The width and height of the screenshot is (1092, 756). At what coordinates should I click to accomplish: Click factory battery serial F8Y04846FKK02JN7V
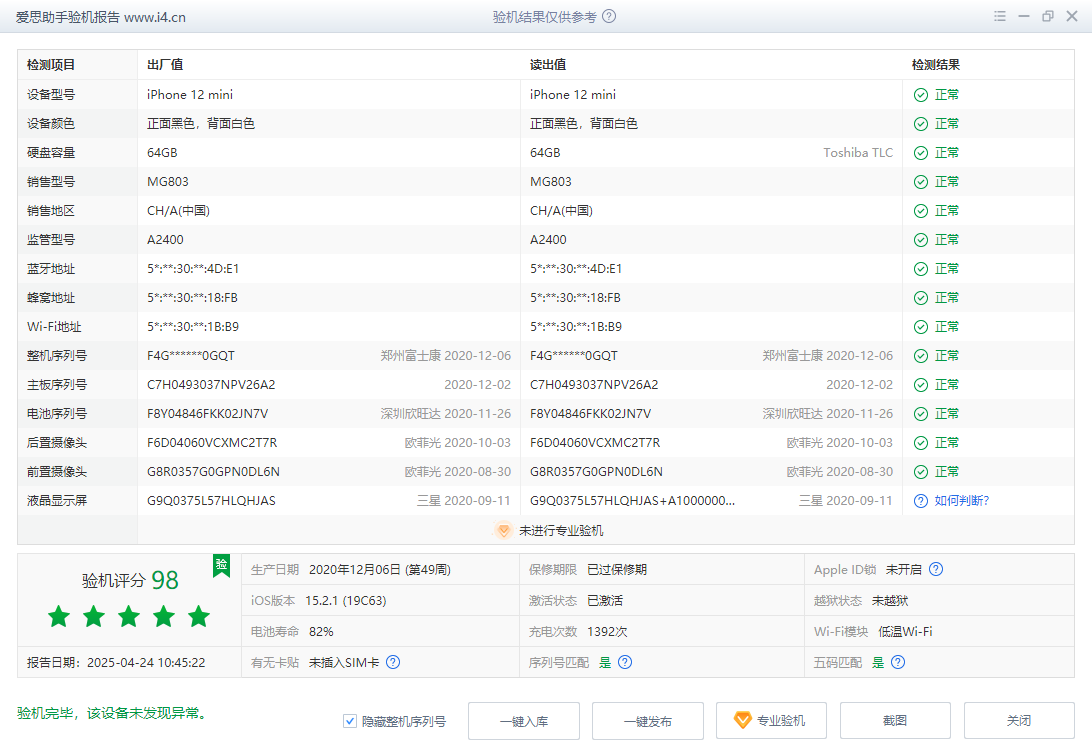pyautogui.click(x=208, y=414)
